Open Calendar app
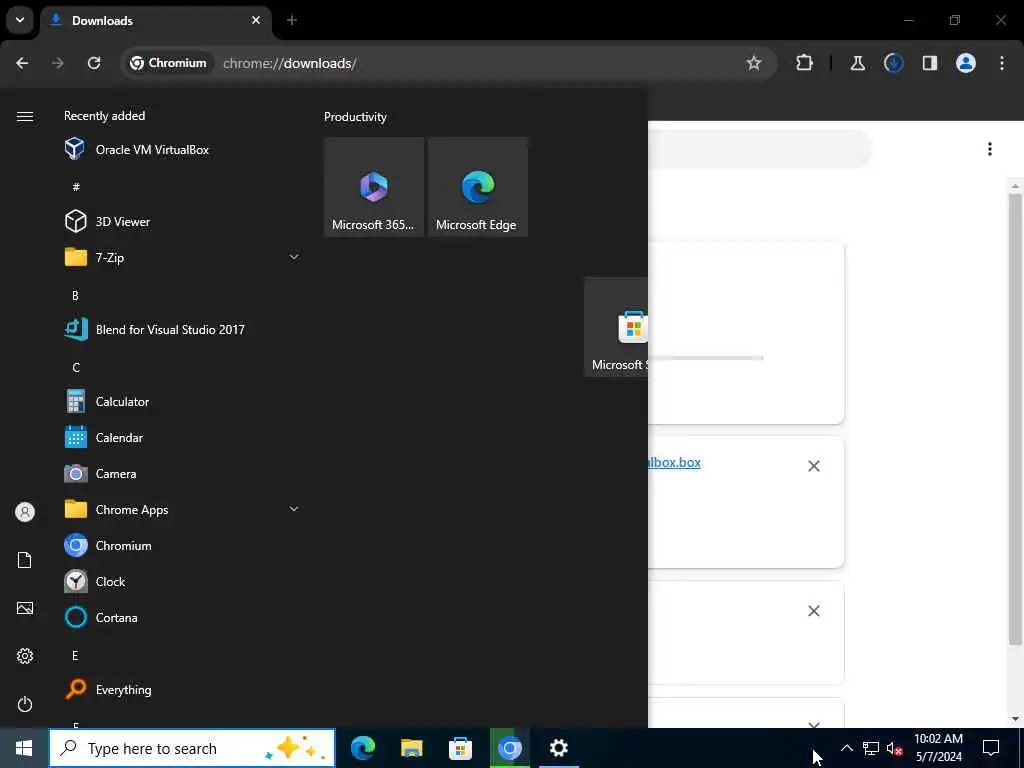 (x=183, y=437)
